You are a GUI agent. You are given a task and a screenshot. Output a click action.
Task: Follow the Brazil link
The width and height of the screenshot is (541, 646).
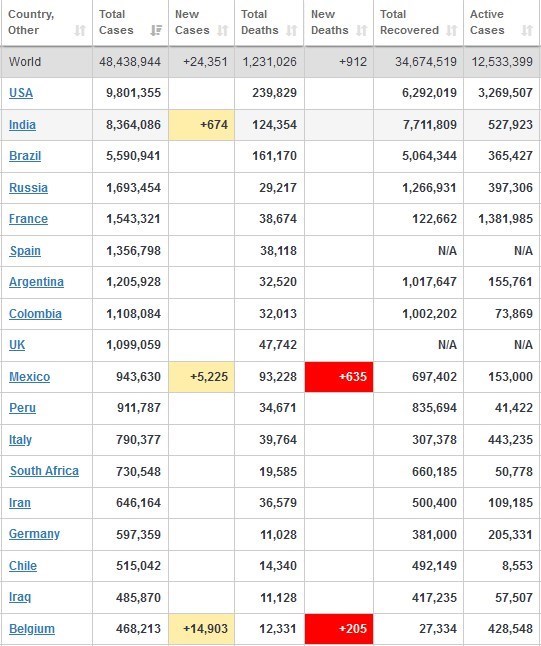[25, 156]
